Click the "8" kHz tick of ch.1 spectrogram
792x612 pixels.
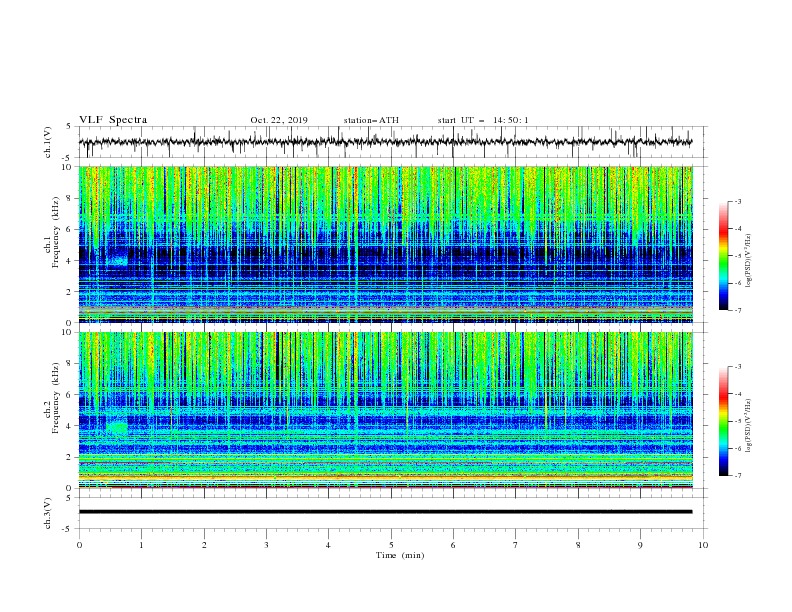tap(70, 198)
